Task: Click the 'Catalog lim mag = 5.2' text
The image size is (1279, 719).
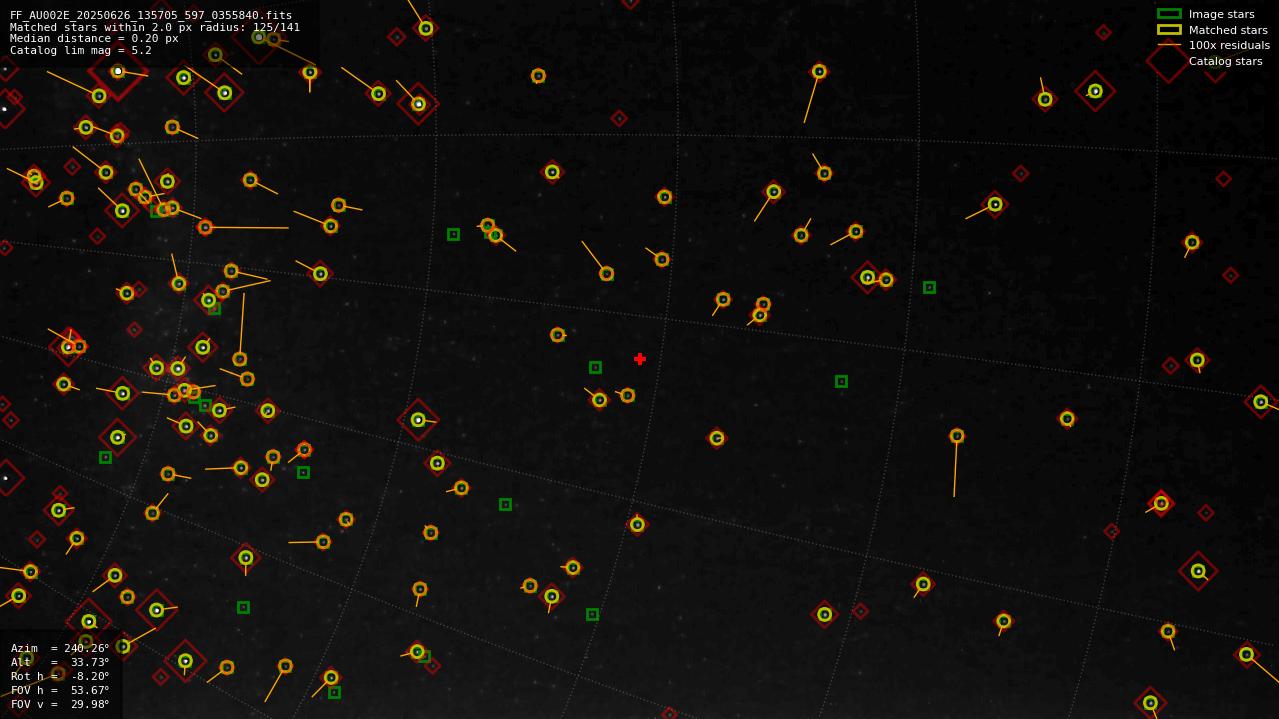Action: click(81, 50)
